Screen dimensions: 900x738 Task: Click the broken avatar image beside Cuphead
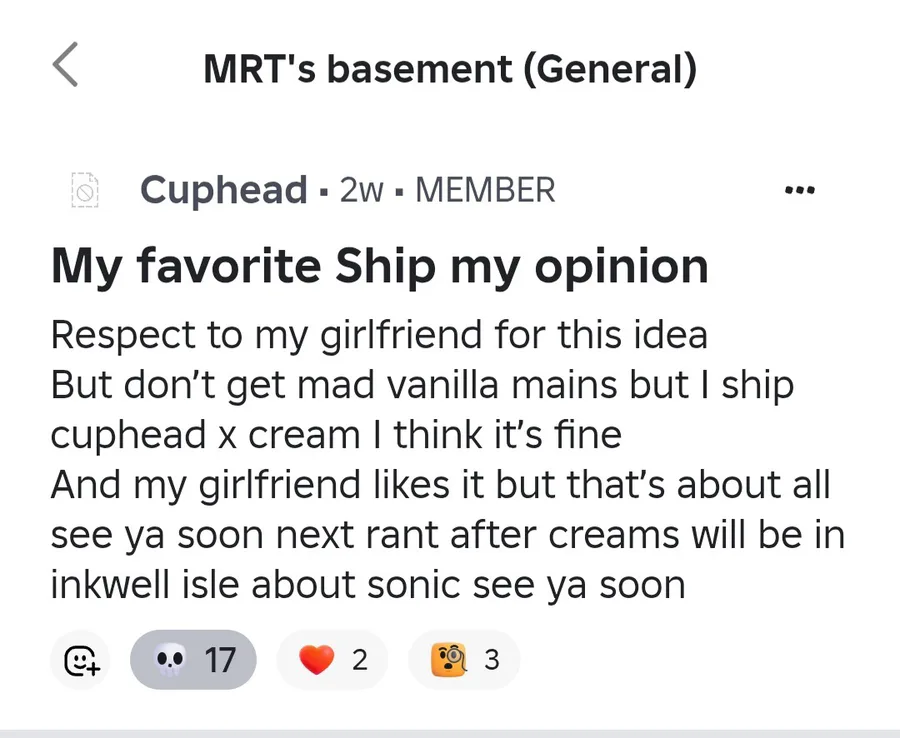point(87,190)
